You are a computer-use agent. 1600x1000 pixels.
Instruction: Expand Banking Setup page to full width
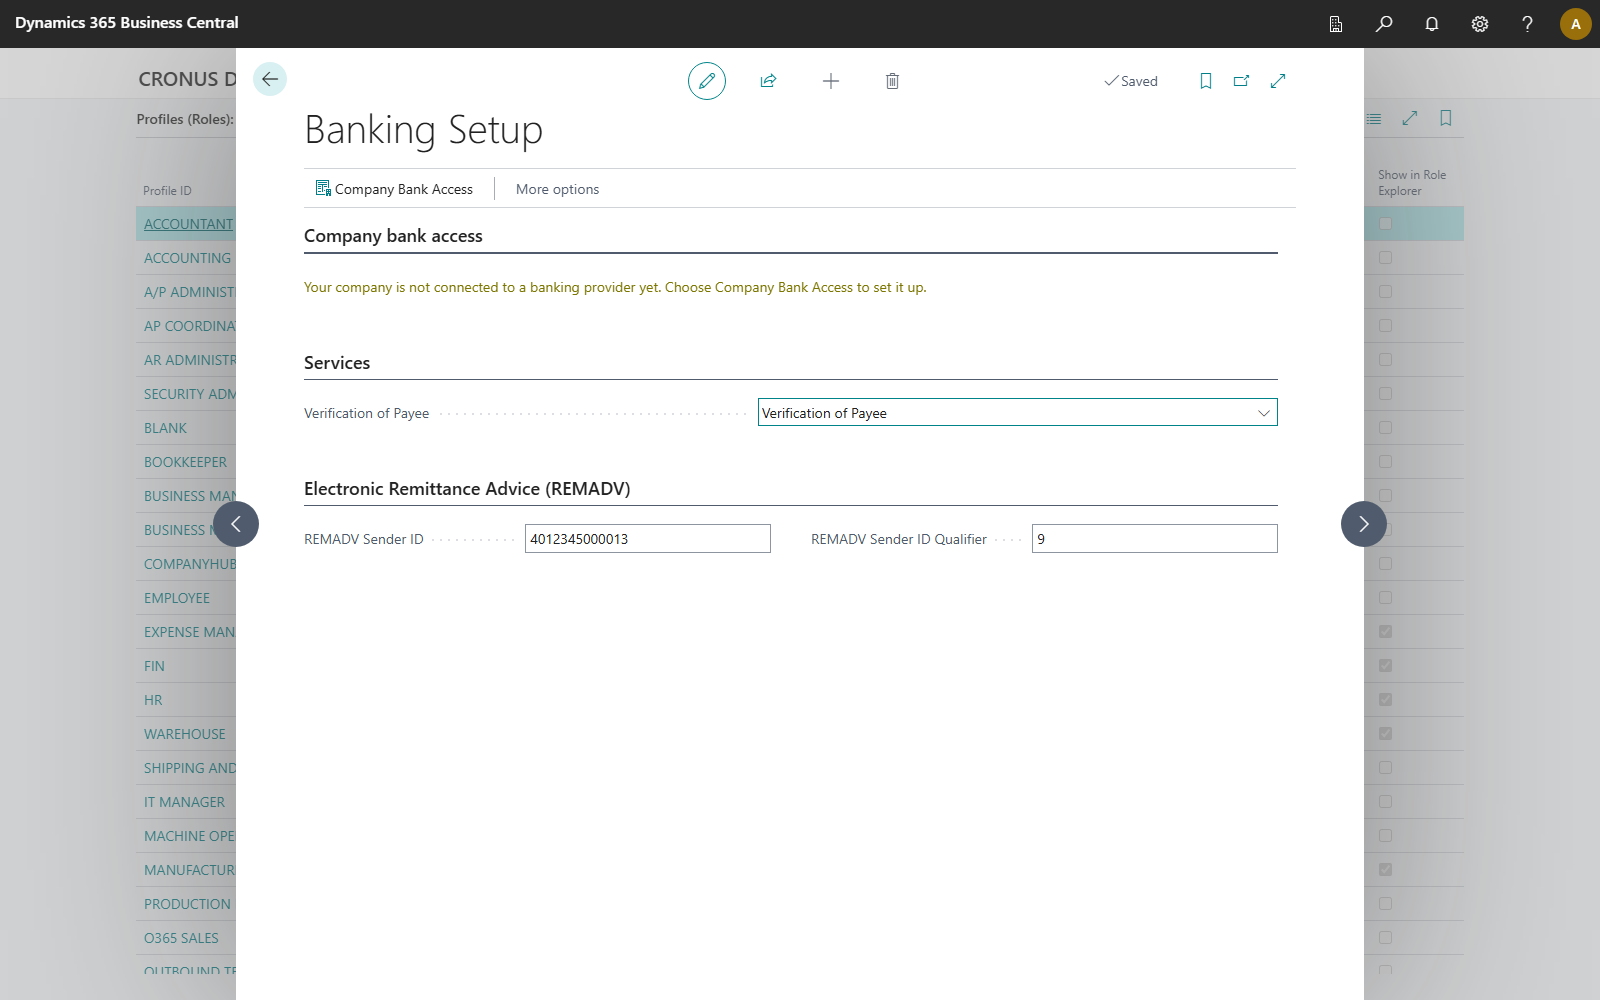pos(1278,81)
